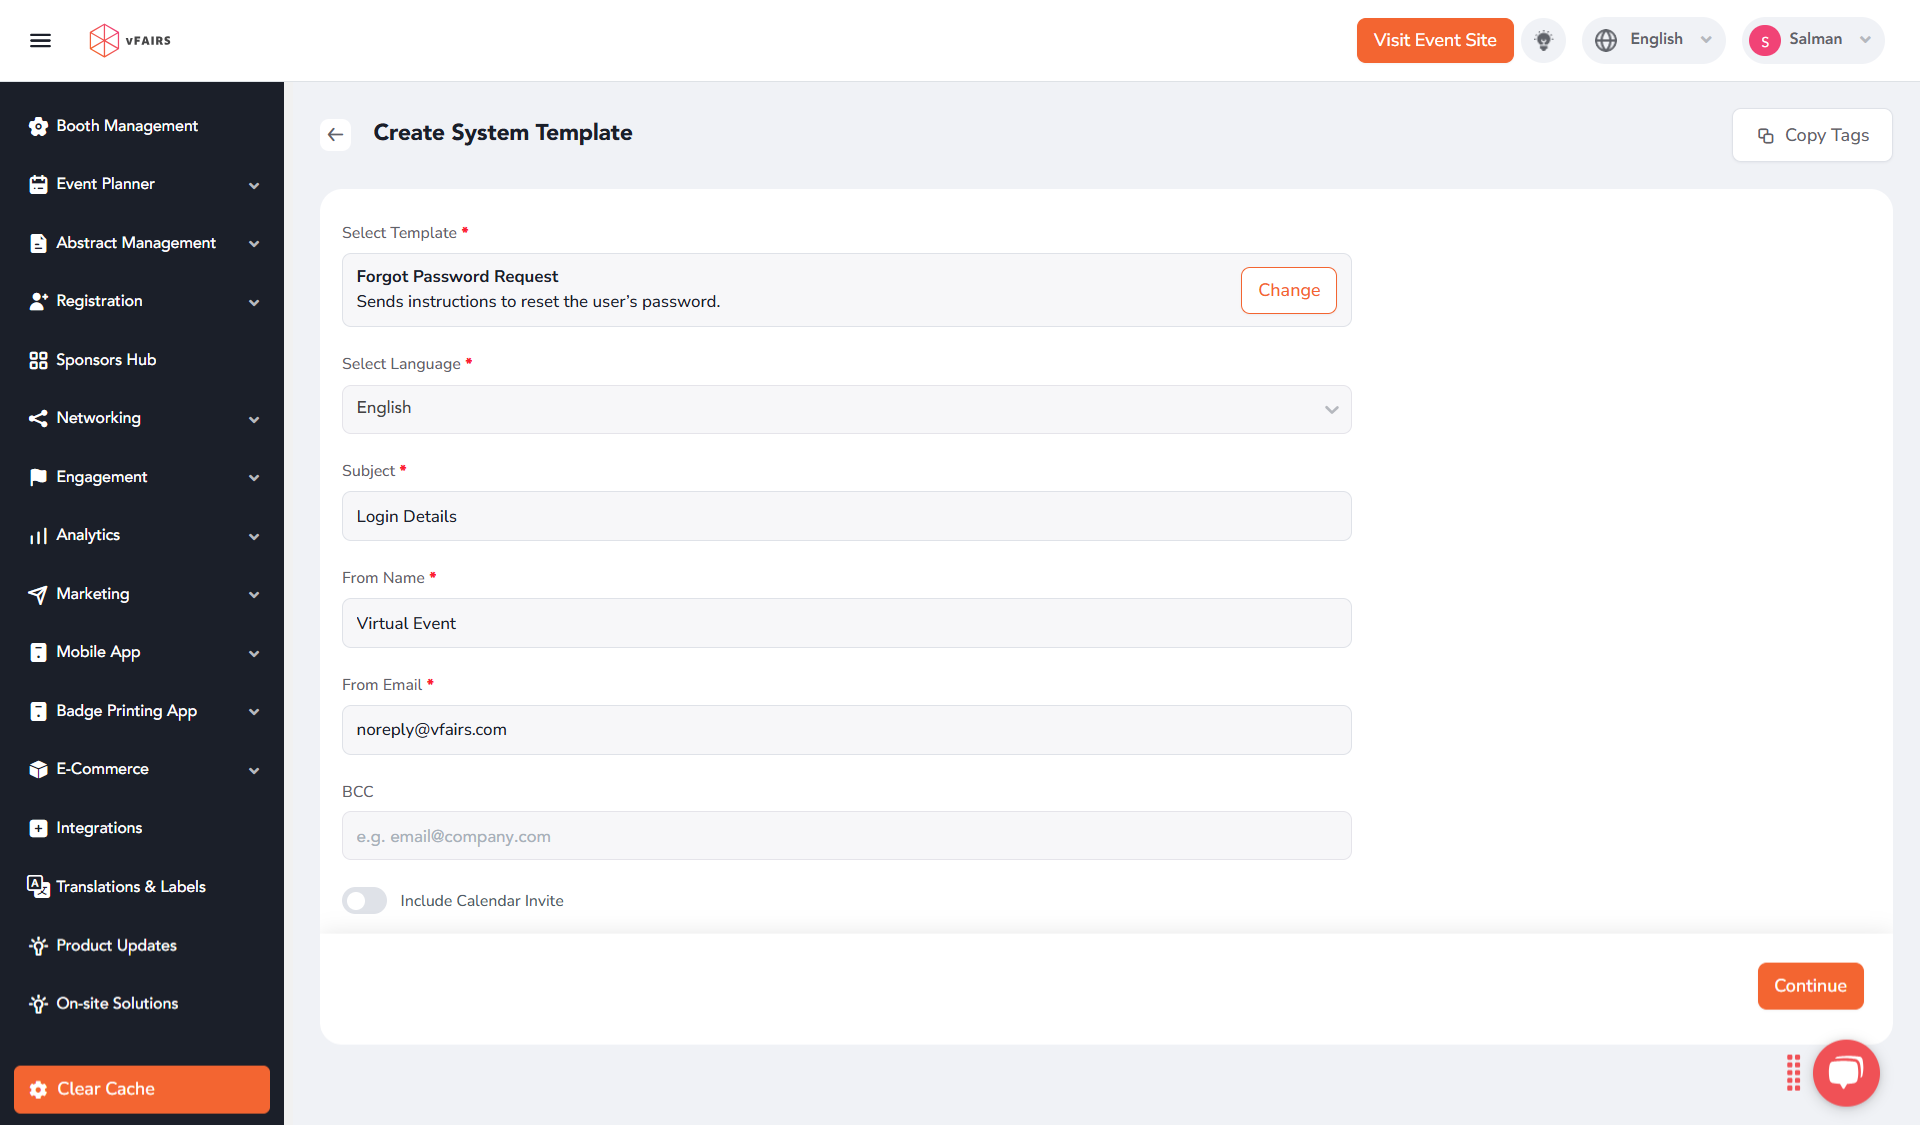Open Translations & Labels
Viewport: 1920px width, 1126px height.
point(130,887)
